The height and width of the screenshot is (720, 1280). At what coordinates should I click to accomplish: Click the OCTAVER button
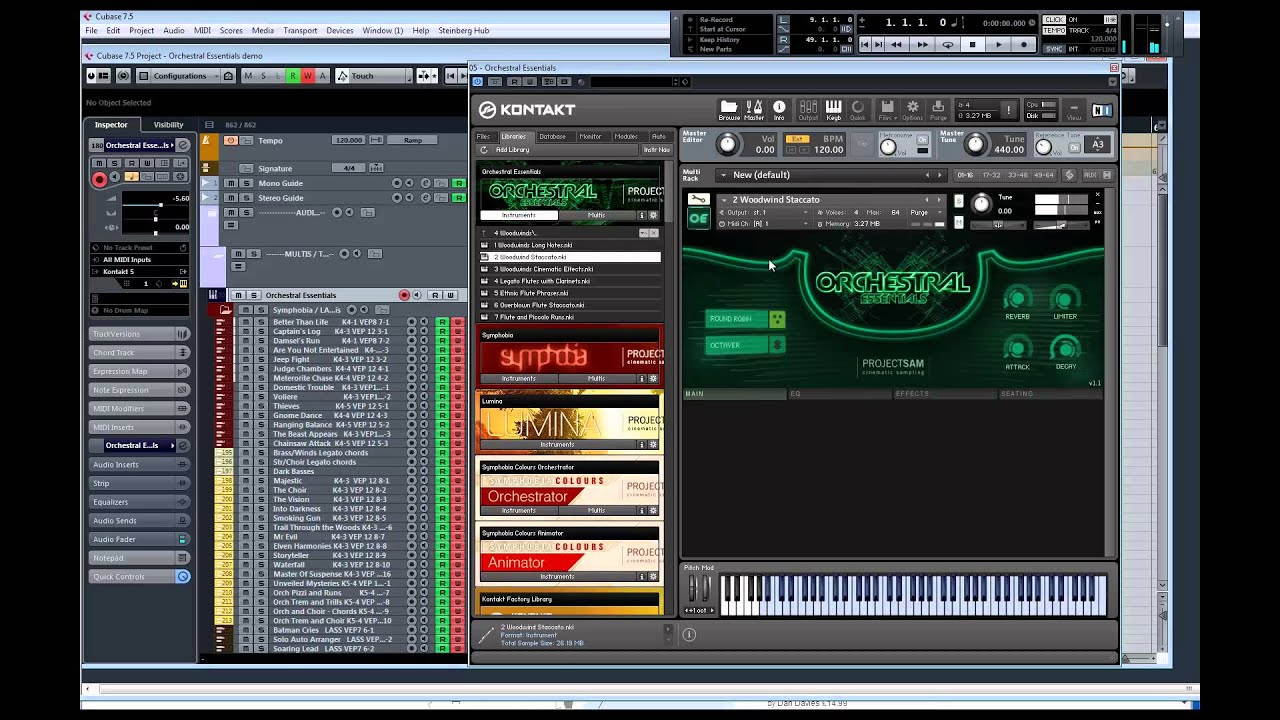746,345
